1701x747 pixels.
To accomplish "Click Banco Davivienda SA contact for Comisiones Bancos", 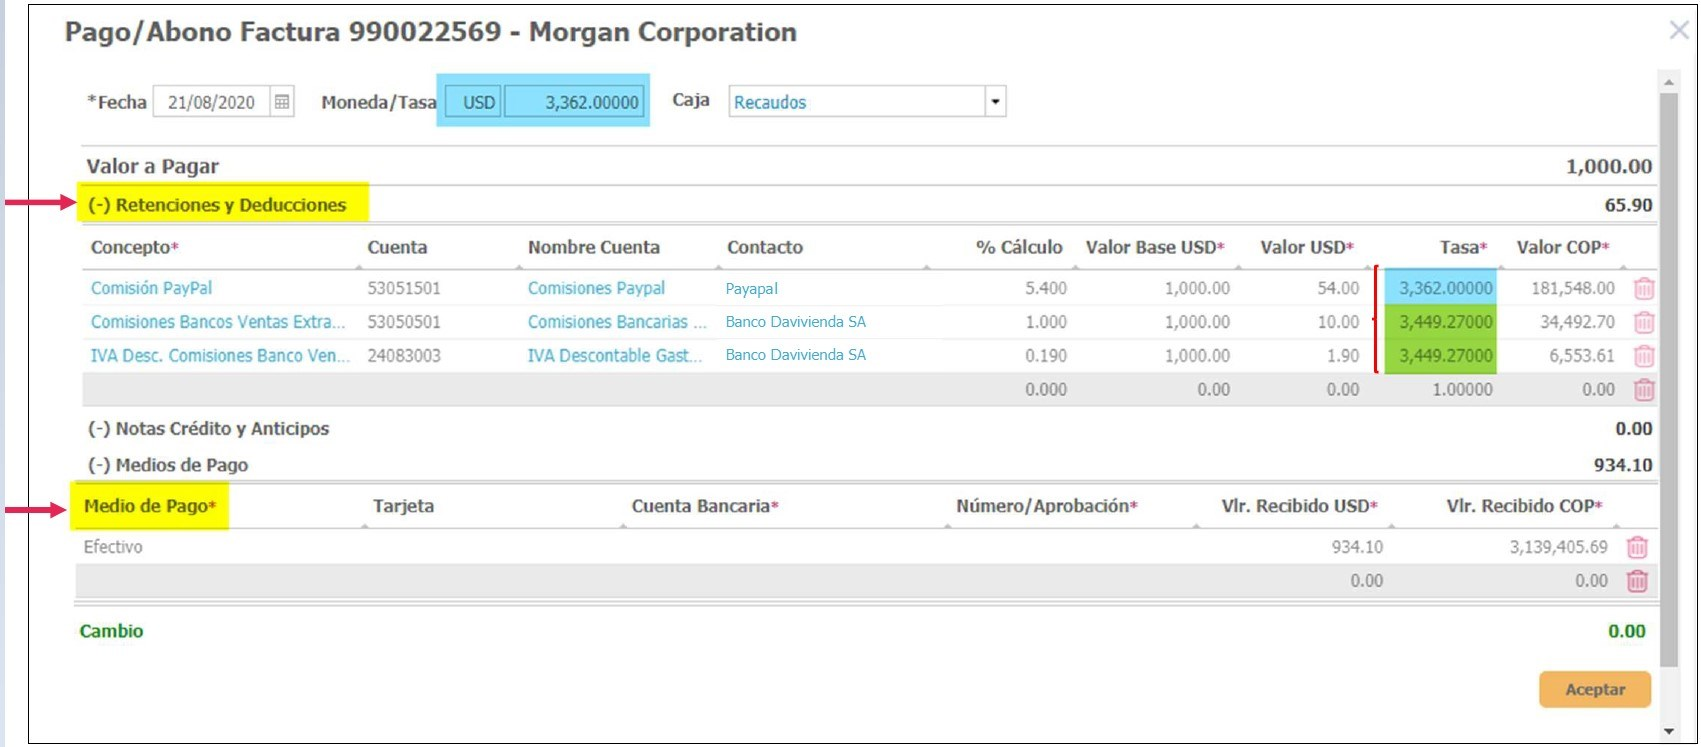I will (x=795, y=322).
